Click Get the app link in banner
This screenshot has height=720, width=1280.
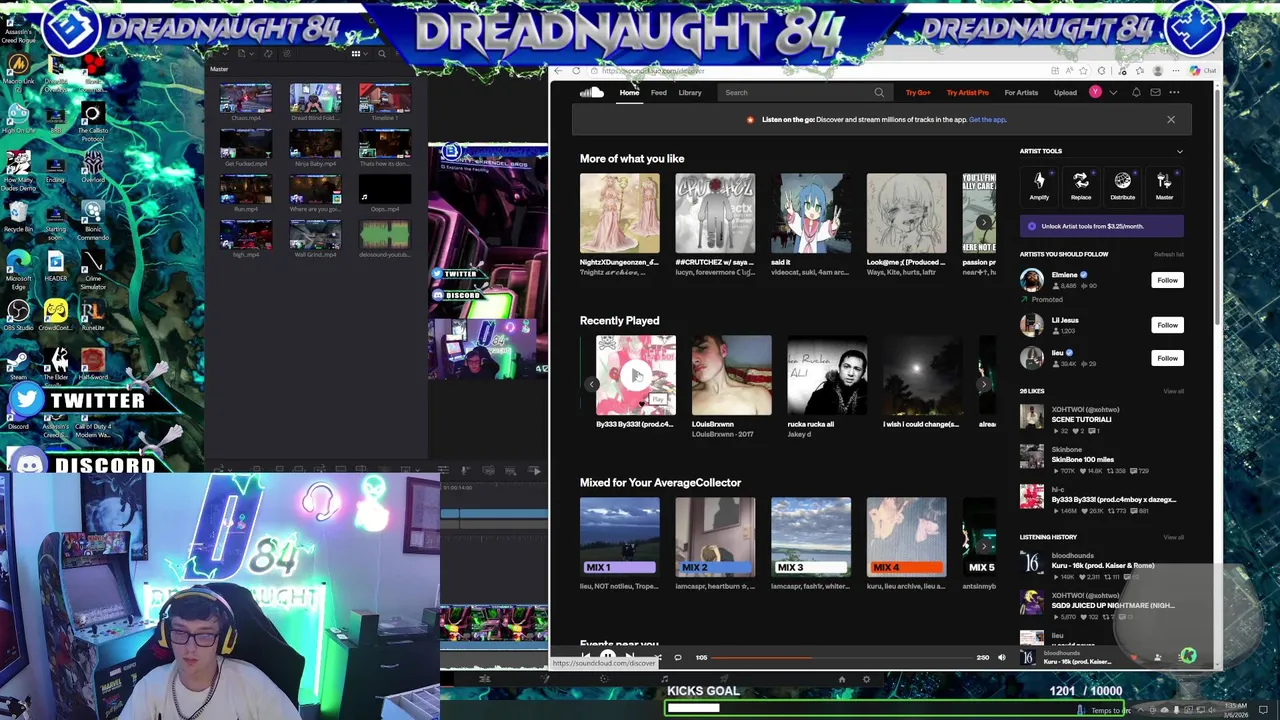click(987, 120)
